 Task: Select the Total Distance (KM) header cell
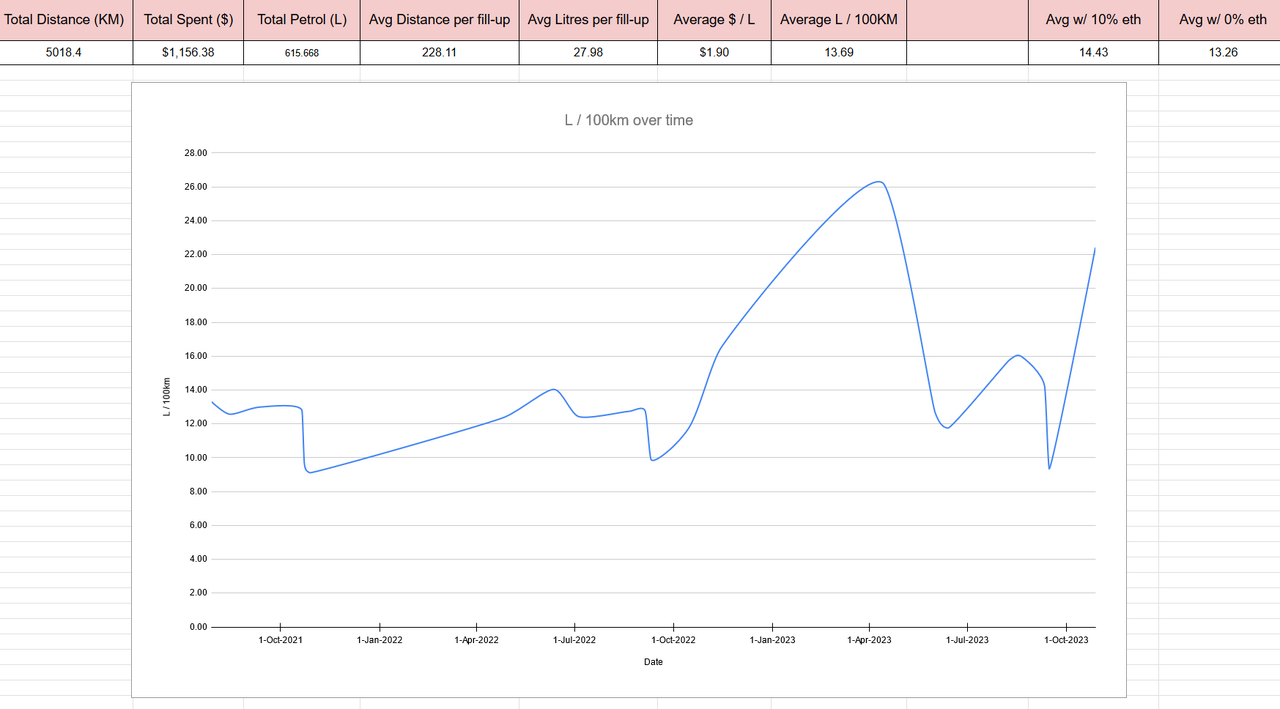click(66, 20)
